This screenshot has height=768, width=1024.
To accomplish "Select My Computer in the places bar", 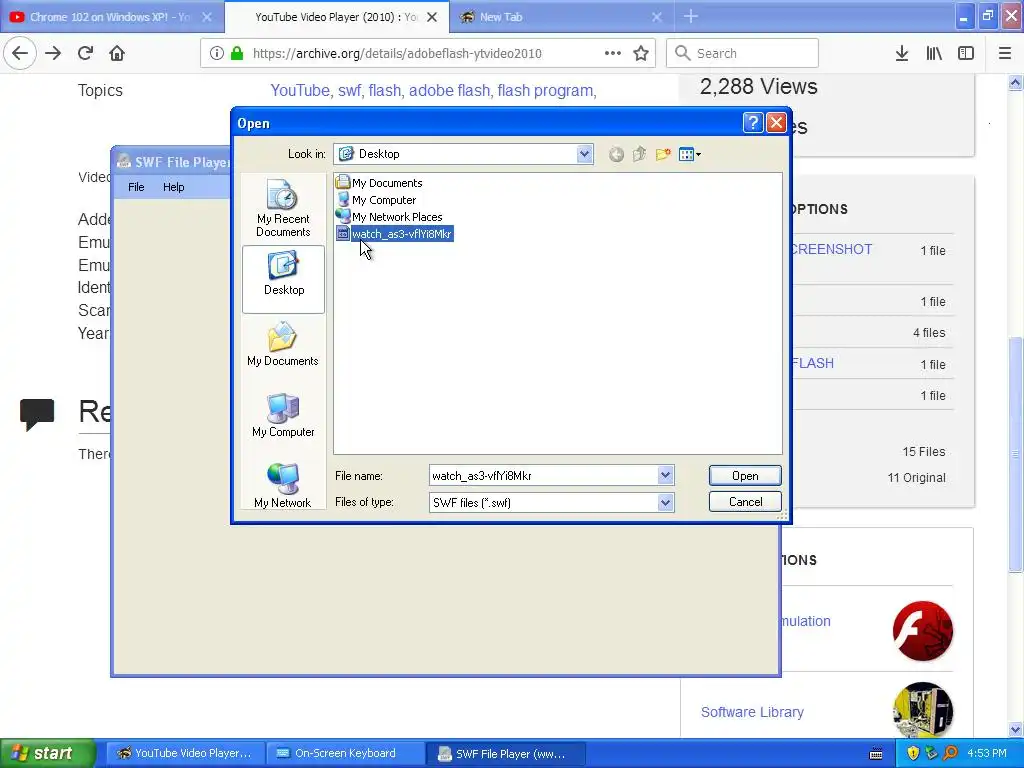I will (283, 415).
